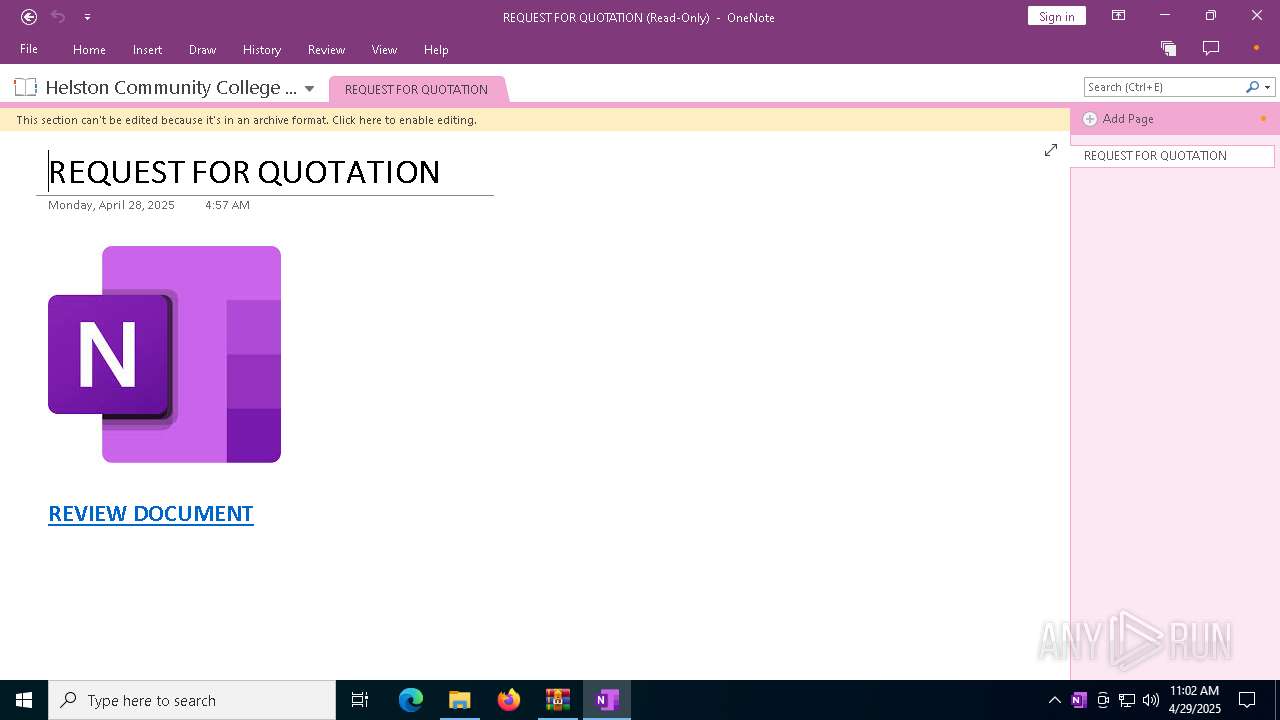Image resolution: width=1280 pixels, height=720 pixels.
Task: Show hidden system tray icons
Action: tap(1054, 700)
